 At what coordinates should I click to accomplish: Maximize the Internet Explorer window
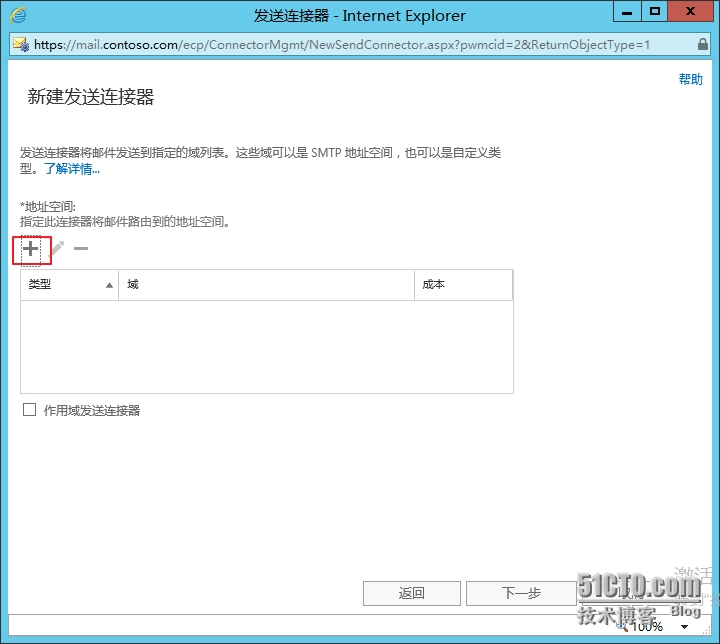pos(655,13)
